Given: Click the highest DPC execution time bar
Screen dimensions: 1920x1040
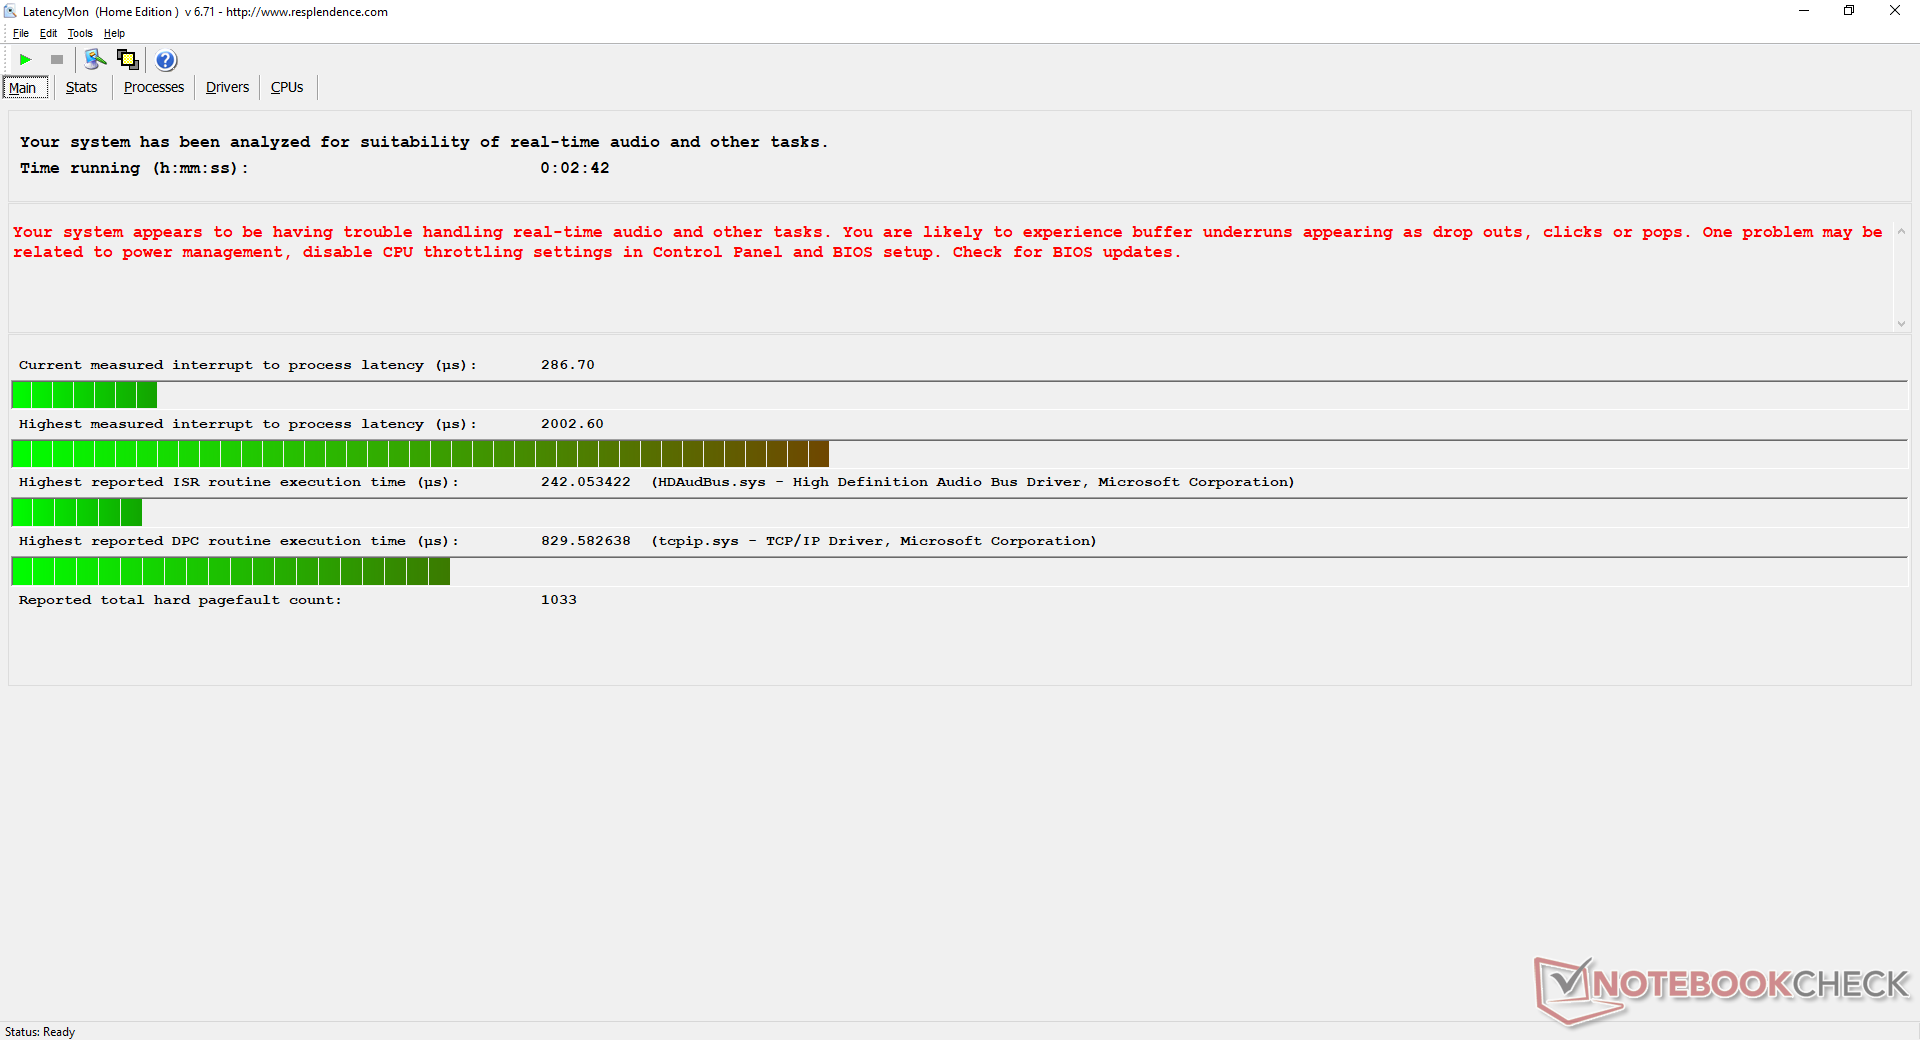Looking at the screenshot, I should (959, 571).
